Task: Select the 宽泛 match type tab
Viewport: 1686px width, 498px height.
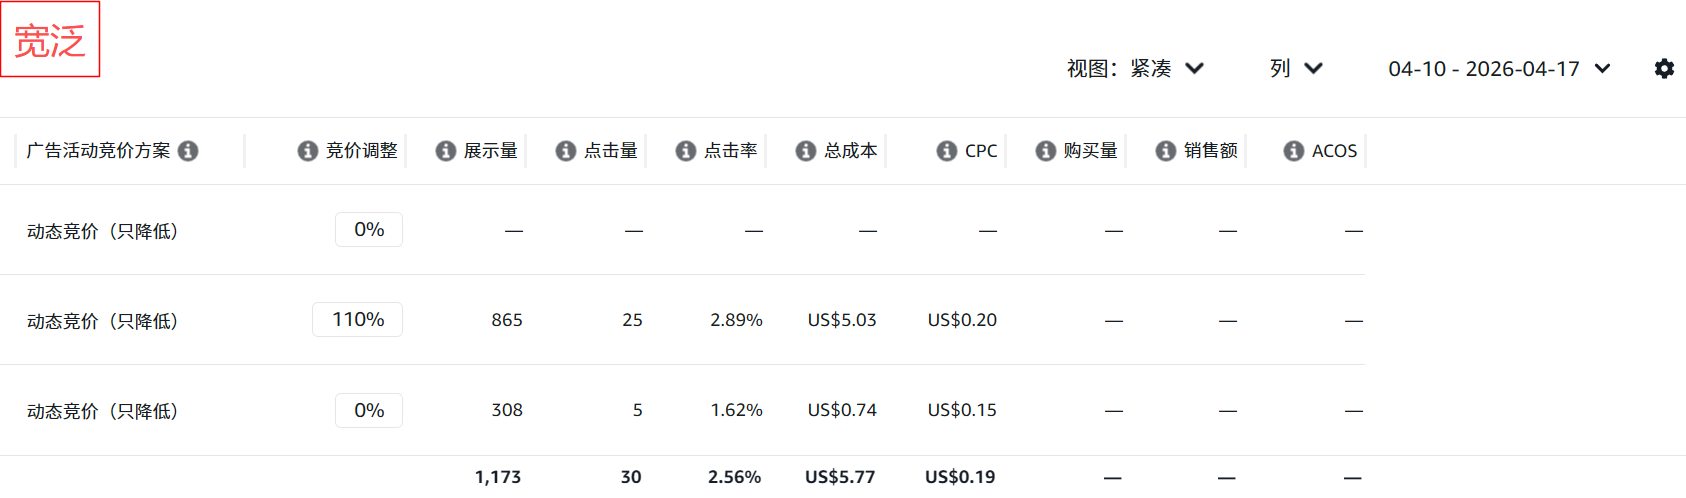Action: coord(50,40)
